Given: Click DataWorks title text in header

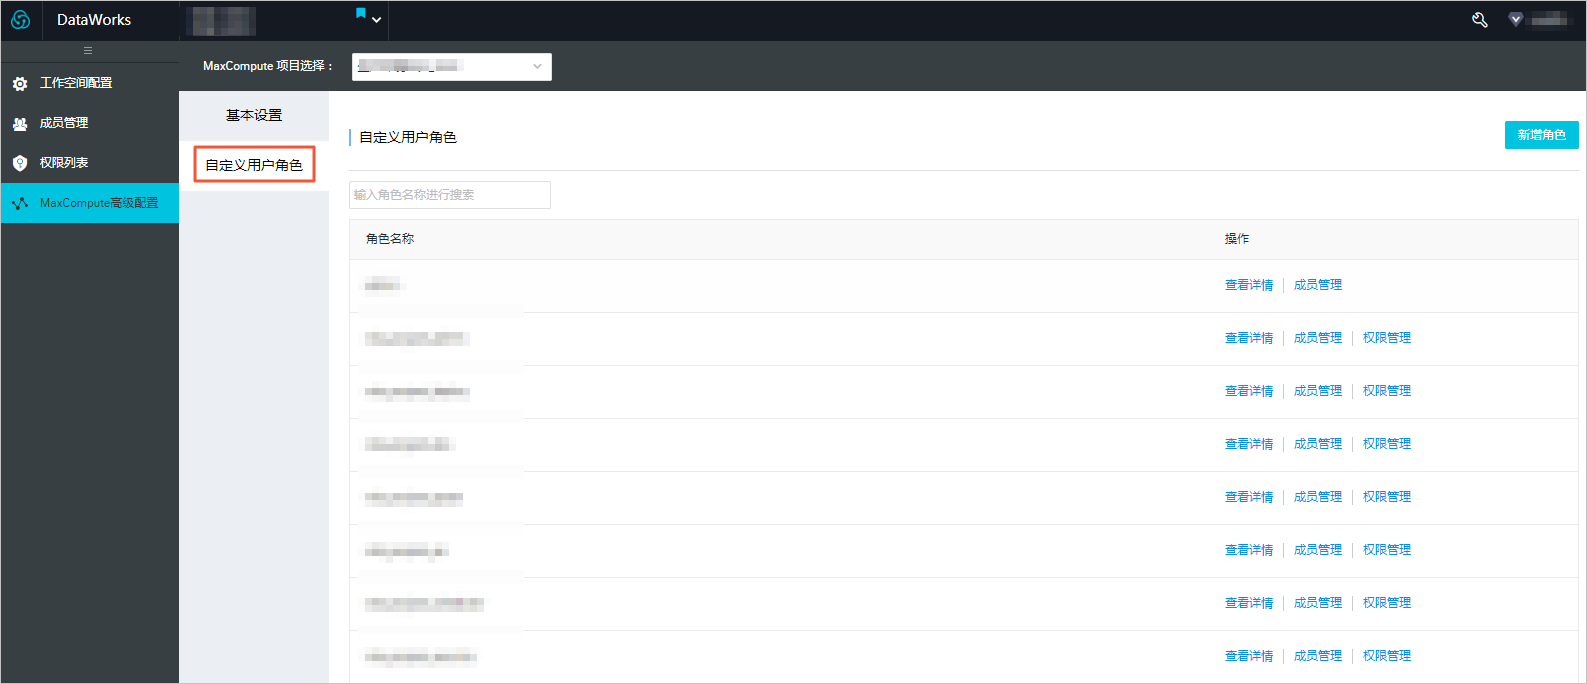Looking at the screenshot, I should 94,20.
